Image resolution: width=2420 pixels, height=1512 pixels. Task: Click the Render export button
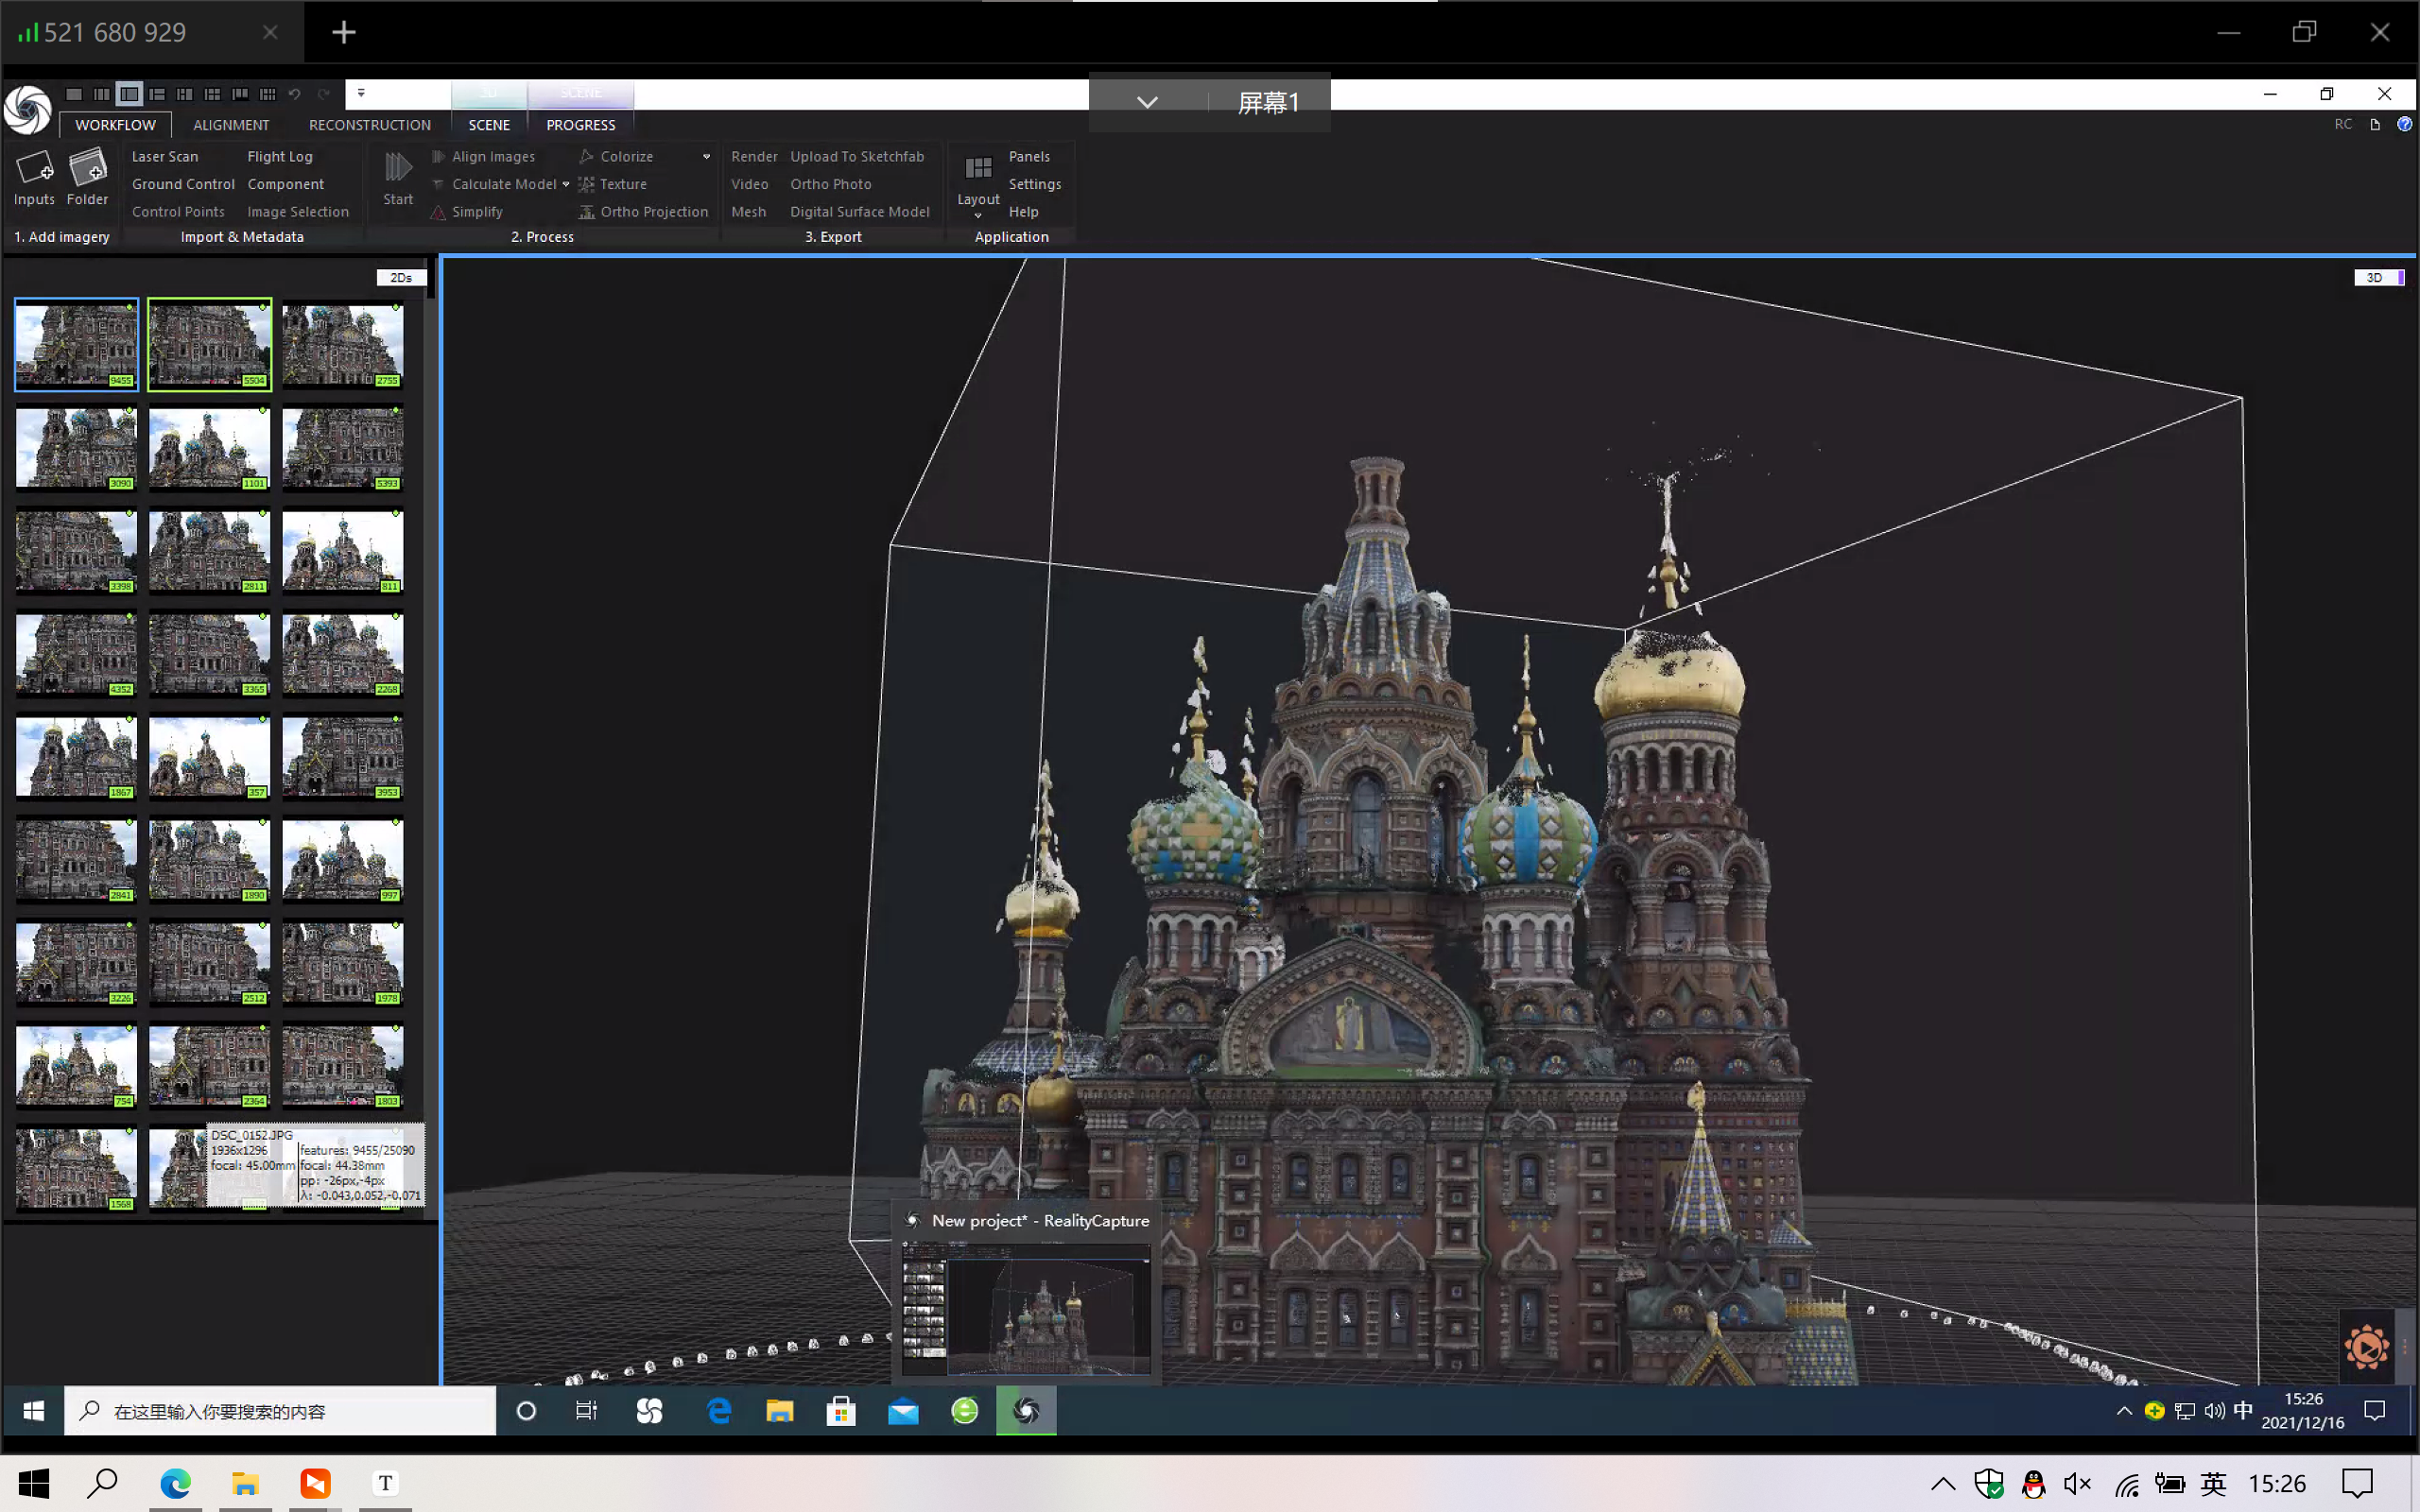754,156
